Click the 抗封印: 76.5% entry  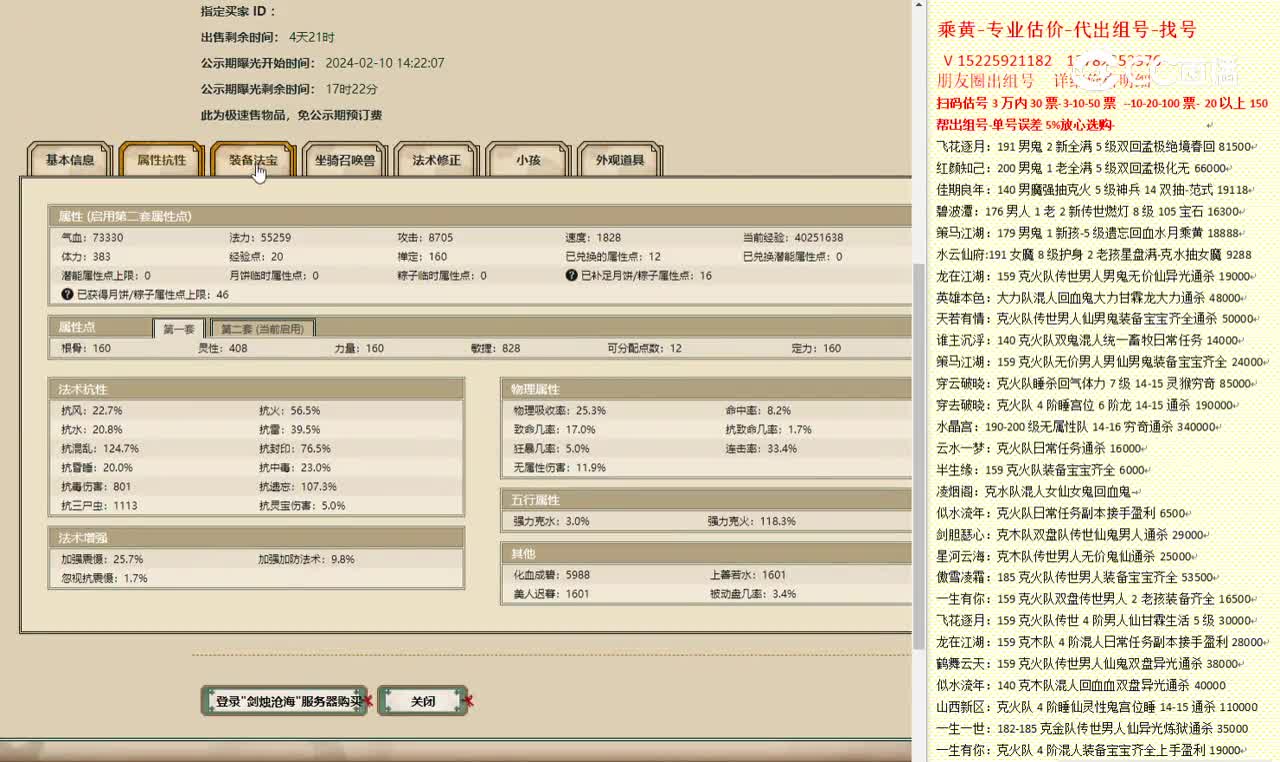[x=294, y=449]
